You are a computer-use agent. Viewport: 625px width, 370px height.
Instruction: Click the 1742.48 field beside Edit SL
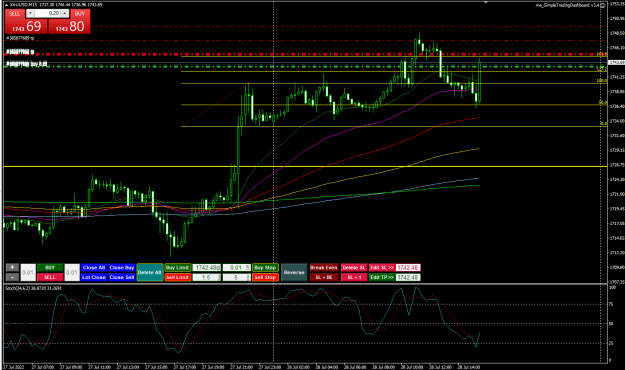(408, 268)
